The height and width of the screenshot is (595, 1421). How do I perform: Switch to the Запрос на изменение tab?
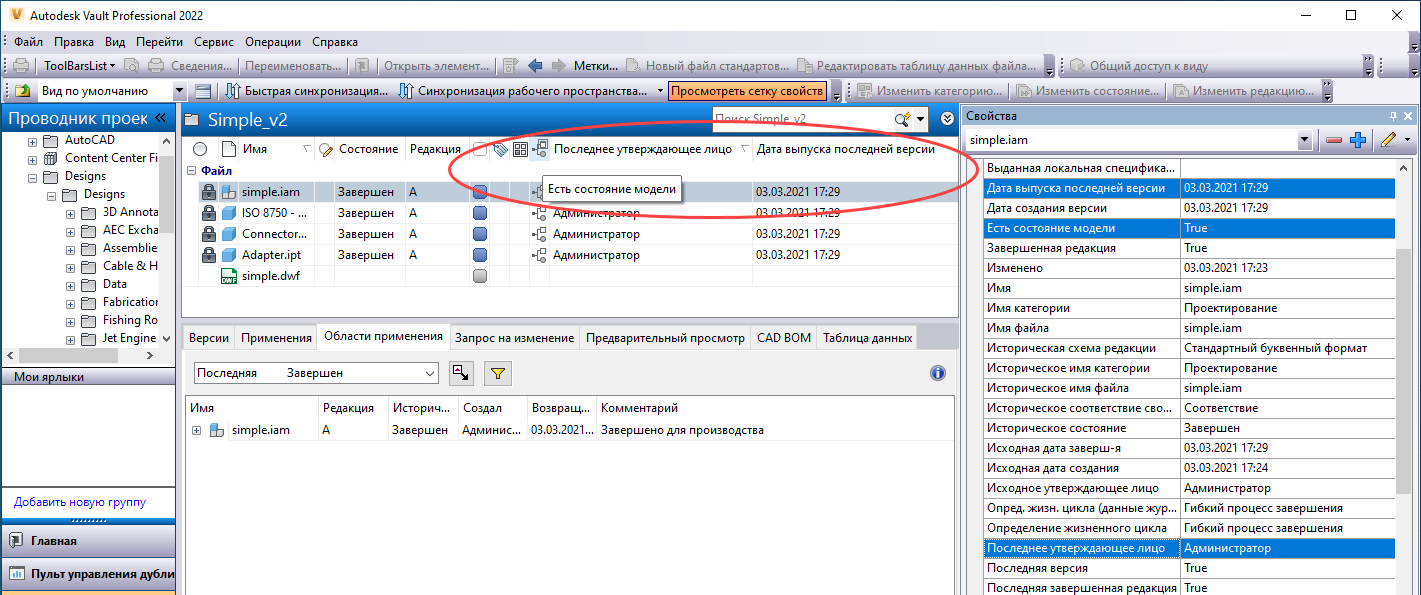pyautogui.click(x=514, y=338)
